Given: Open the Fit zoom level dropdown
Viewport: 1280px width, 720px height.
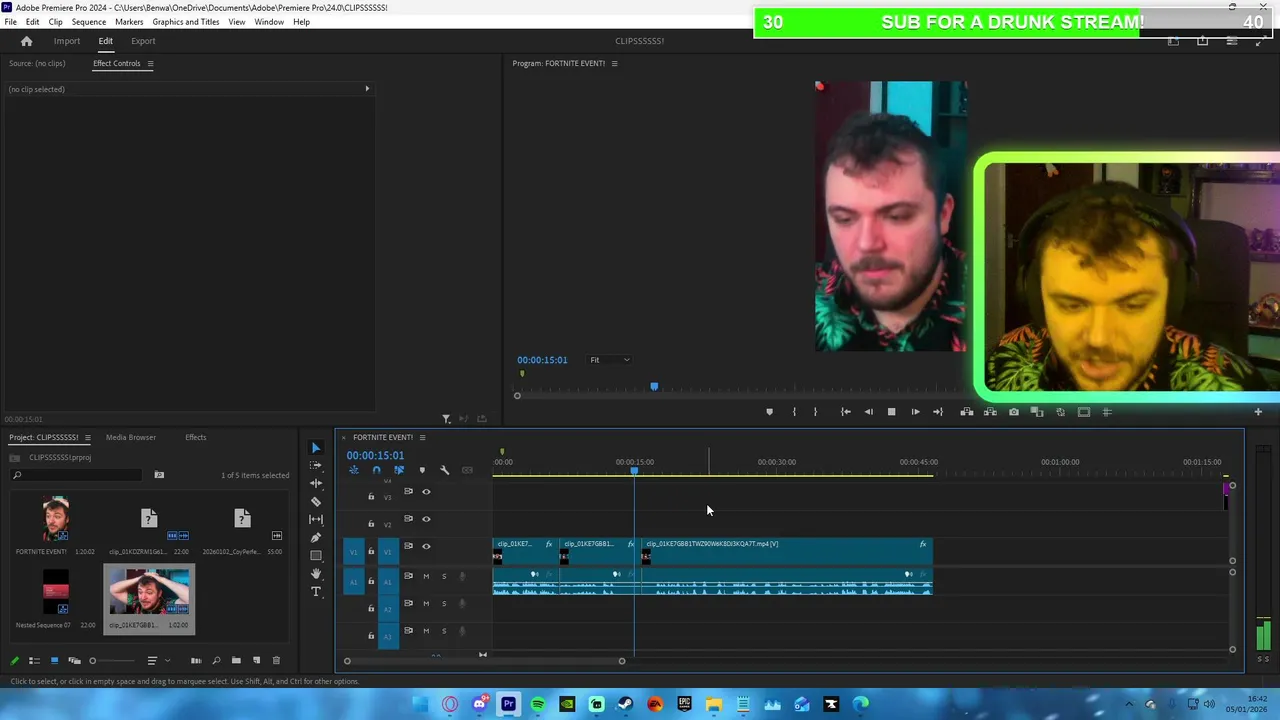Looking at the screenshot, I should (x=609, y=360).
